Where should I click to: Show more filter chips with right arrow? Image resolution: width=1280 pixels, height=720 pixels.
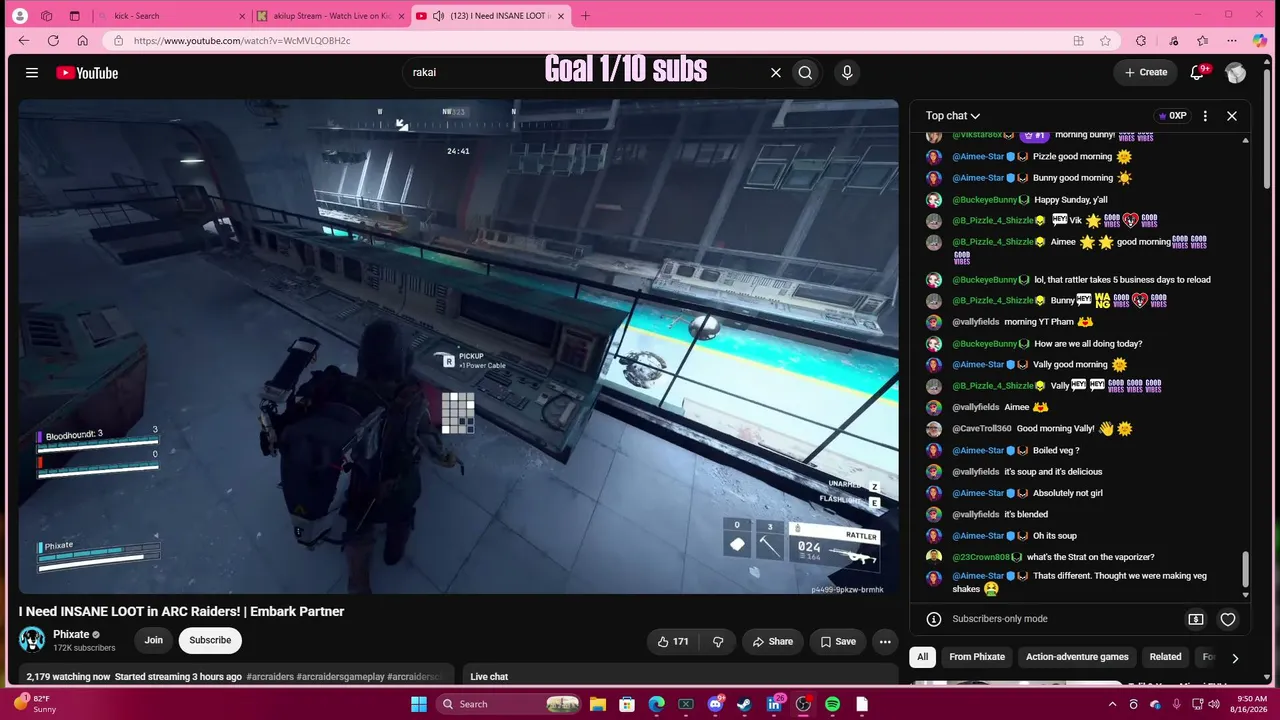[1235, 658]
